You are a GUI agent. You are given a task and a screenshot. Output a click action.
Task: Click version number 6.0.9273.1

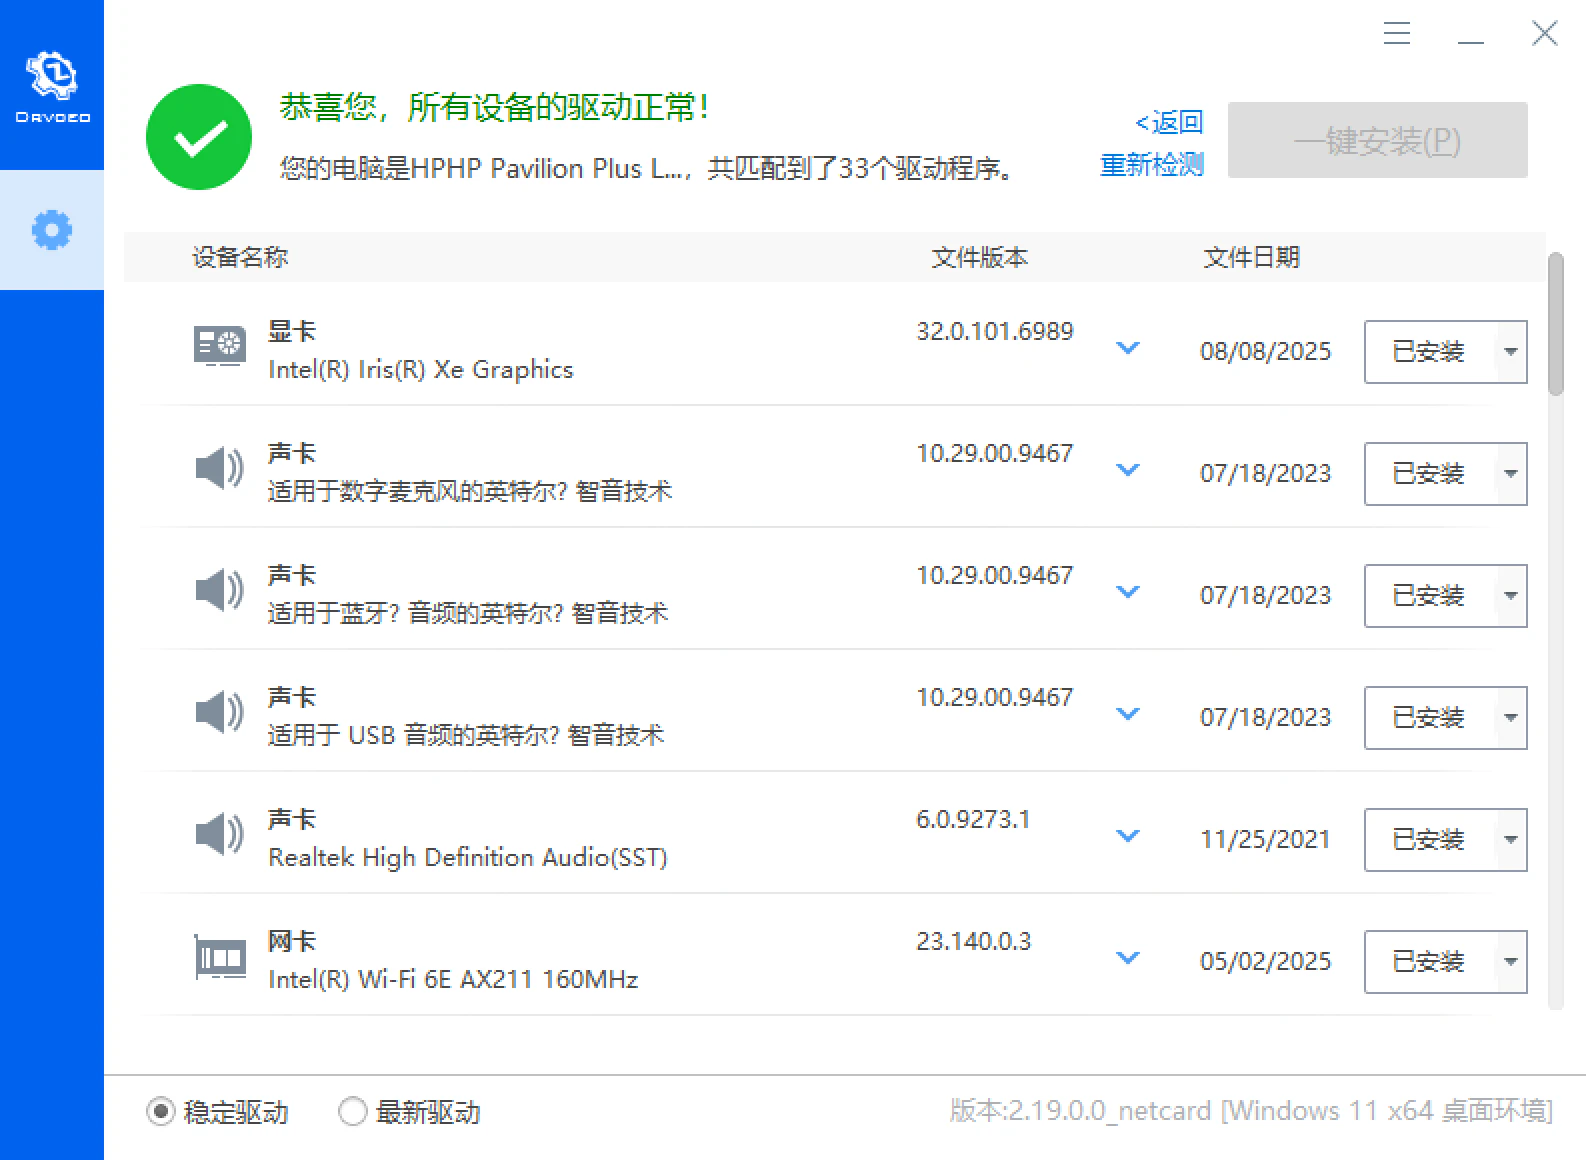973,819
